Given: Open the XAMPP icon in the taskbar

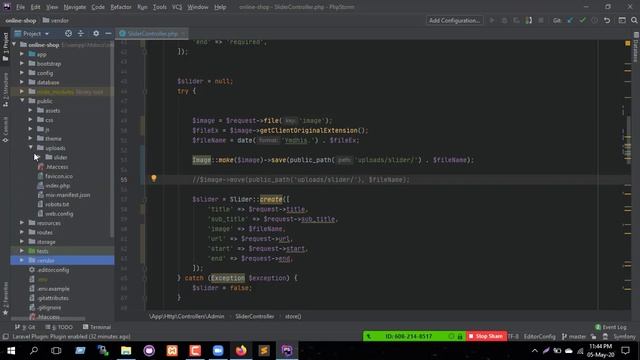Looking at the screenshot, I should click(172, 351).
